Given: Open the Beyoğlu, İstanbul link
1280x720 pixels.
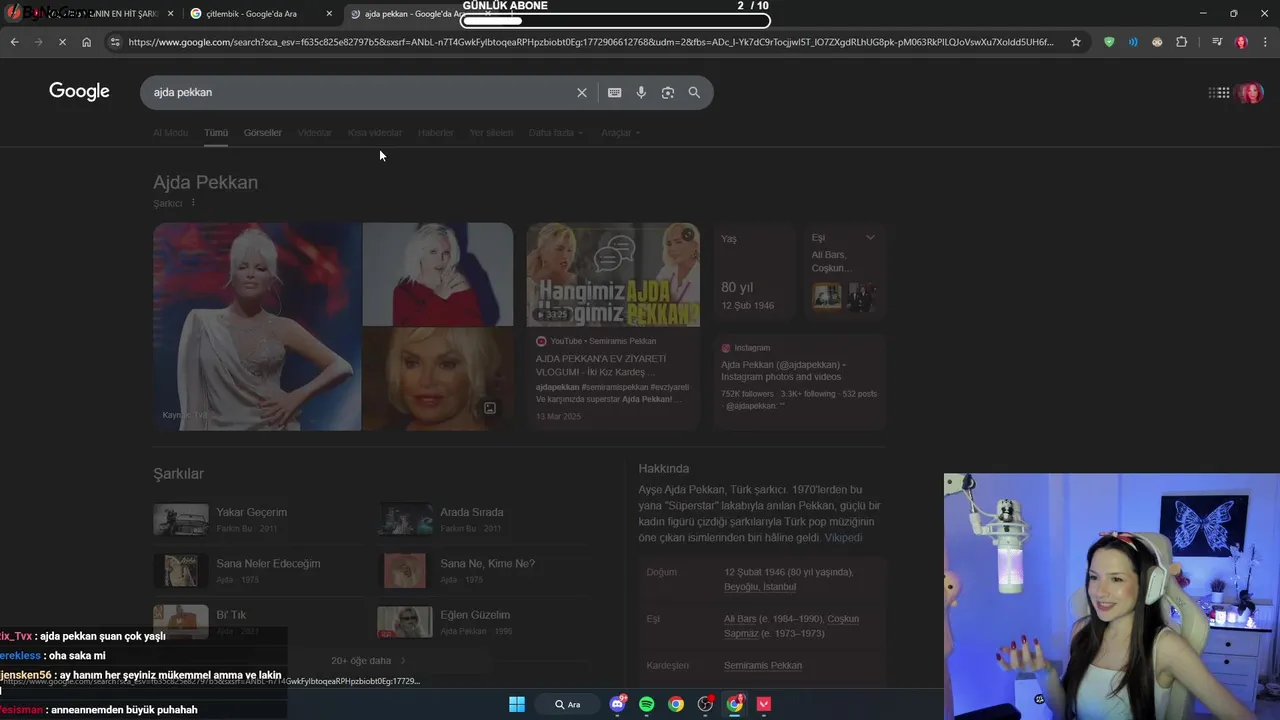Looking at the screenshot, I should click(x=760, y=587).
